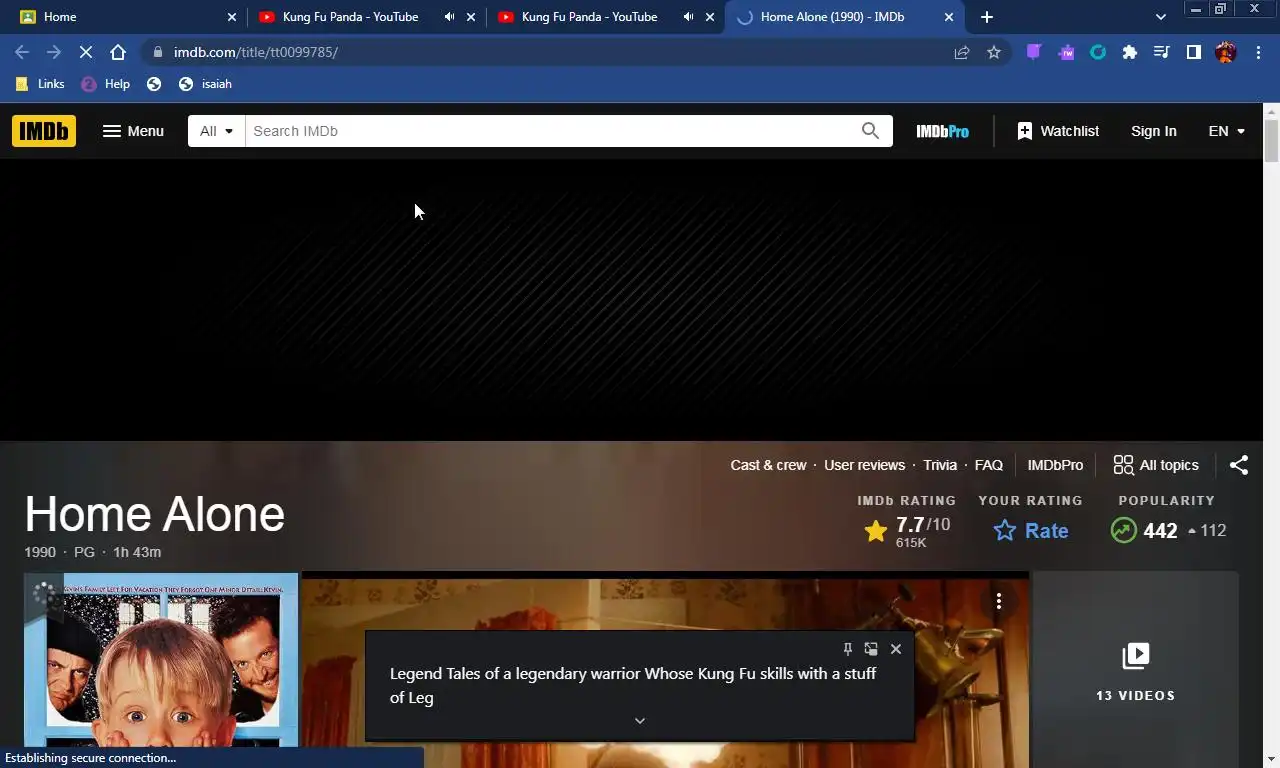Screen dimensions: 1280x768
Task: Open the All search category dropdown
Action: (x=216, y=131)
